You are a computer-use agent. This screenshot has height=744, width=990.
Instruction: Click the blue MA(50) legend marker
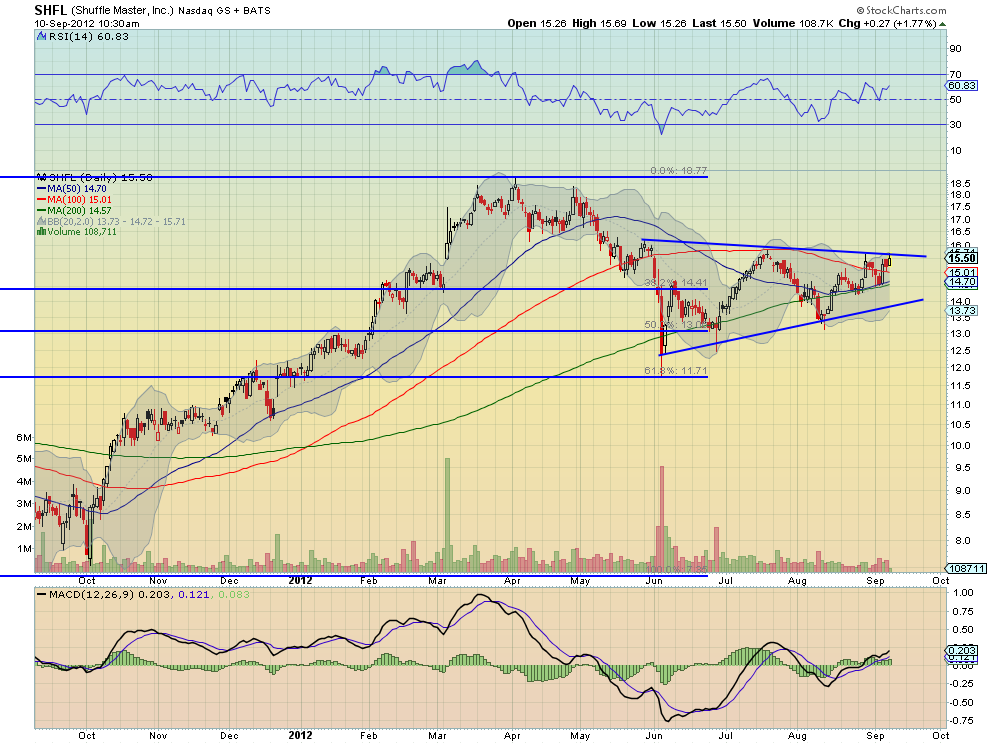point(39,188)
